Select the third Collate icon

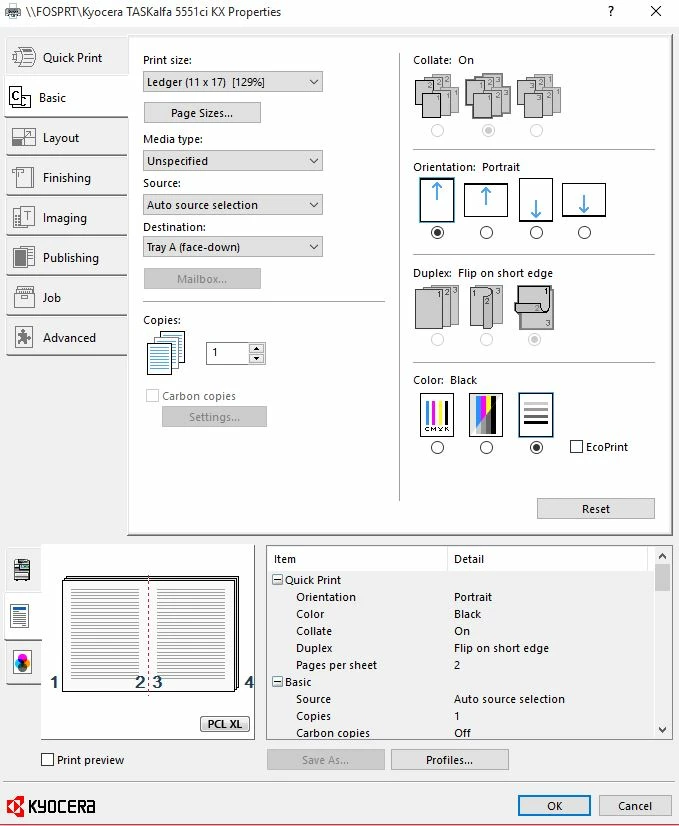[538, 97]
